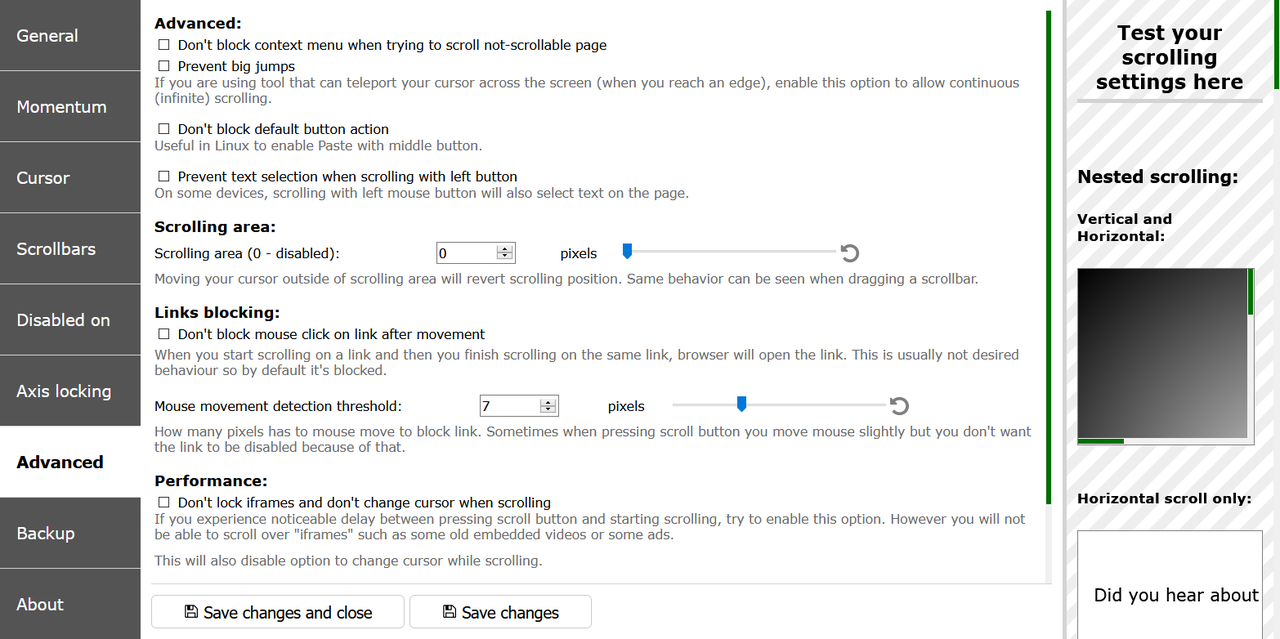Click the Save changes button
This screenshot has height=639, width=1280.
pos(500,612)
